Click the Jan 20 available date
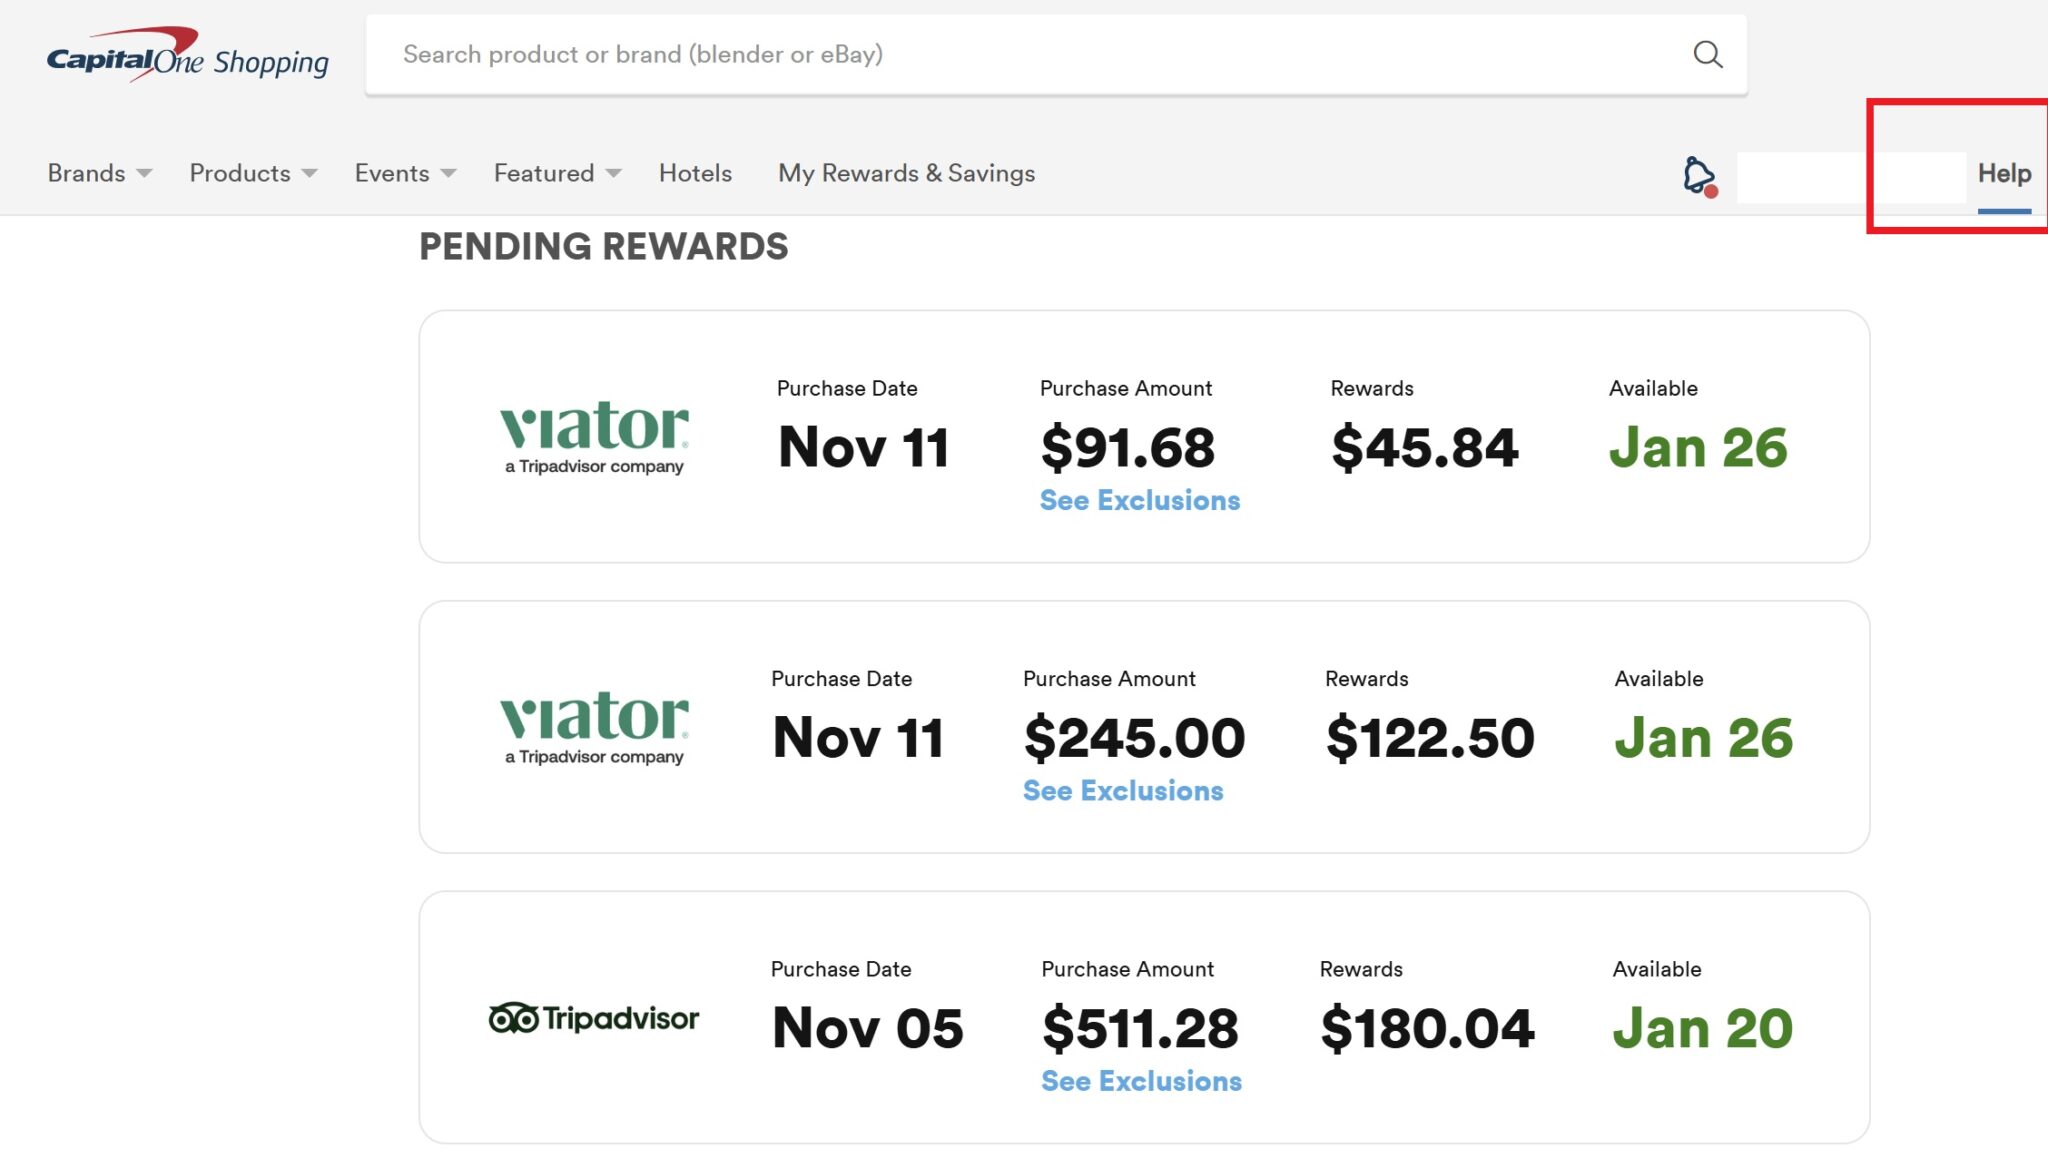Screen dimensions: 2048x1168 pyautogui.click(x=1702, y=1028)
